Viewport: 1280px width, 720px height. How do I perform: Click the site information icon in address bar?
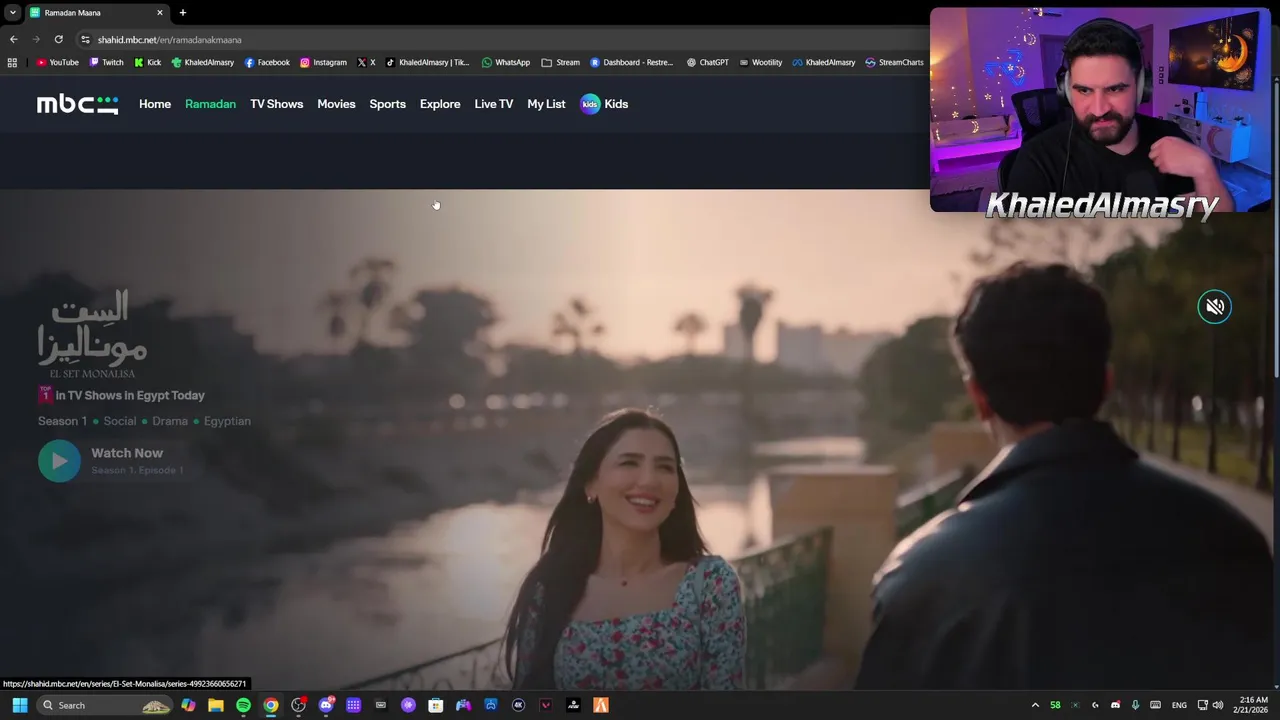(86, 39)
